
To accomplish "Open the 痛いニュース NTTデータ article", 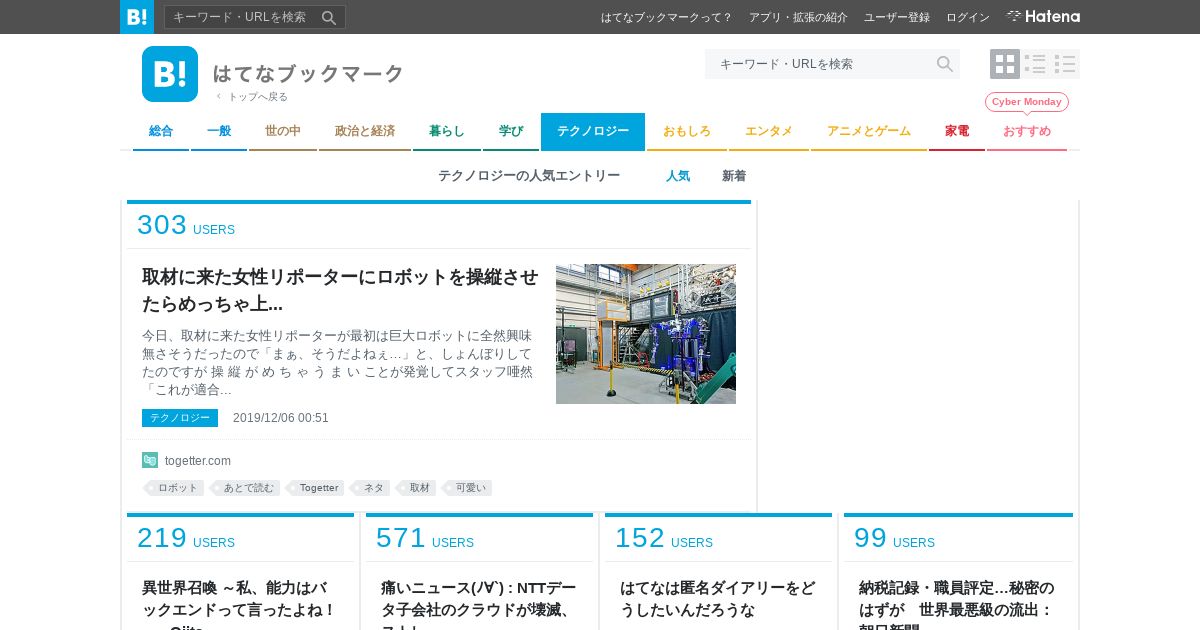I will (478, 604).
